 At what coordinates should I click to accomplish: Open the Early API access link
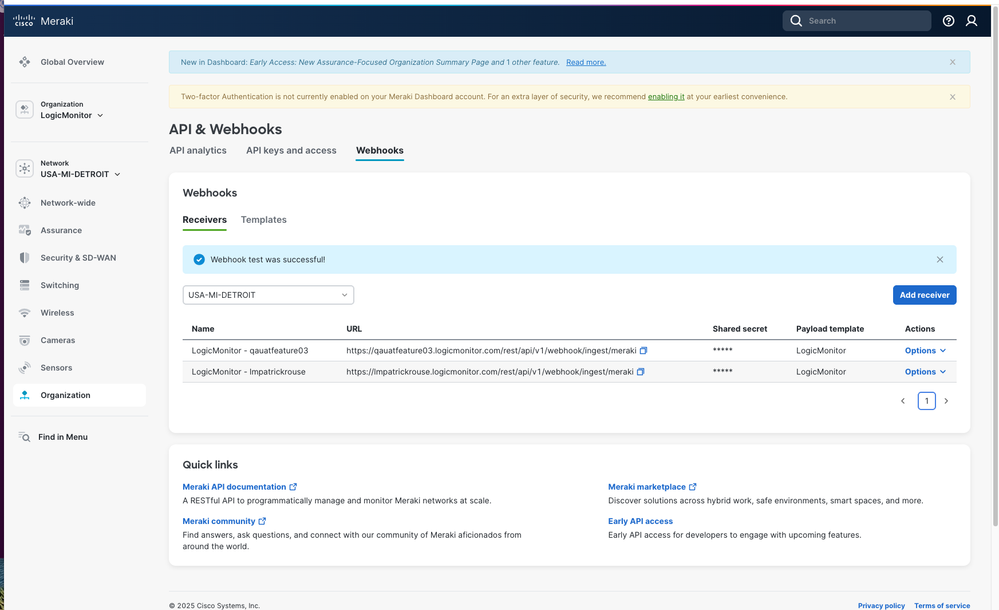pyautogui.click(x=640, y=521)
